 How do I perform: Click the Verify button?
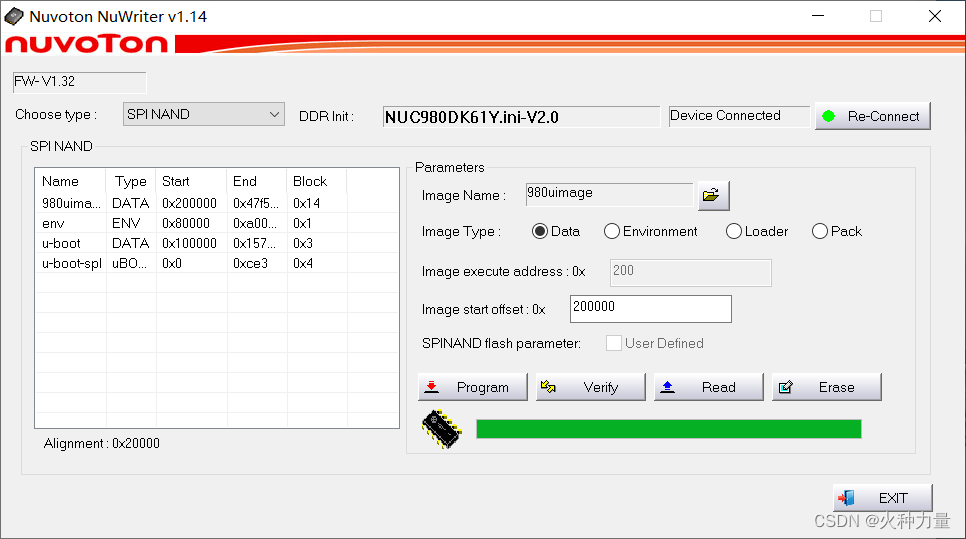[590, 387]
